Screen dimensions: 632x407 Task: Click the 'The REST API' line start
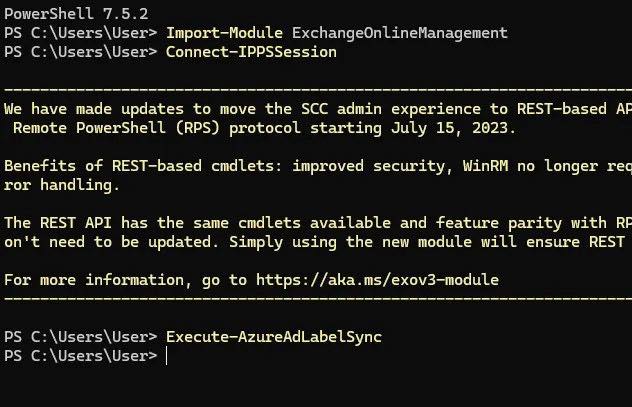pyautogui.click(x=58, y=223)
